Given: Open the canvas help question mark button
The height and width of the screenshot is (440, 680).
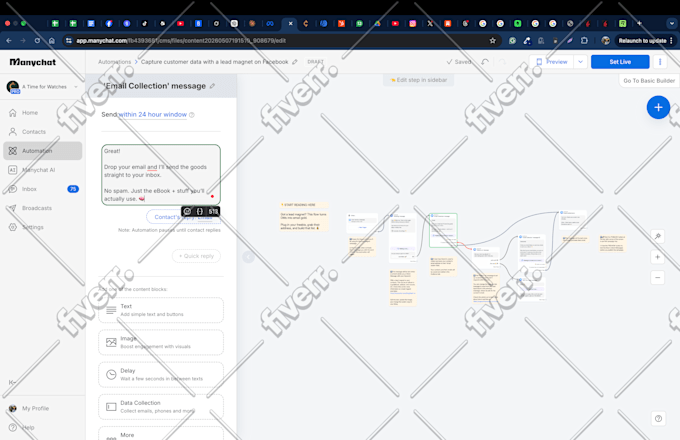Looking at the screenshot, I should click(658, 419).
